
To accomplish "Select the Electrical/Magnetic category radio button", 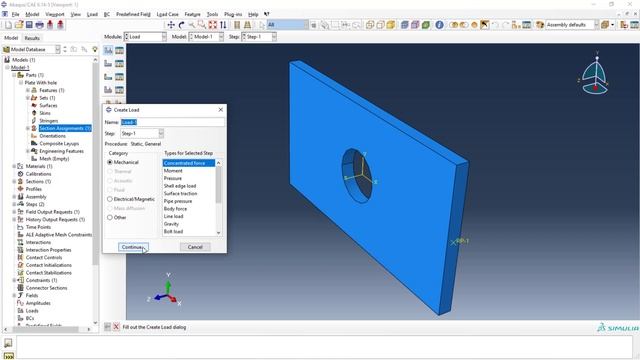I will click(110, 199).
